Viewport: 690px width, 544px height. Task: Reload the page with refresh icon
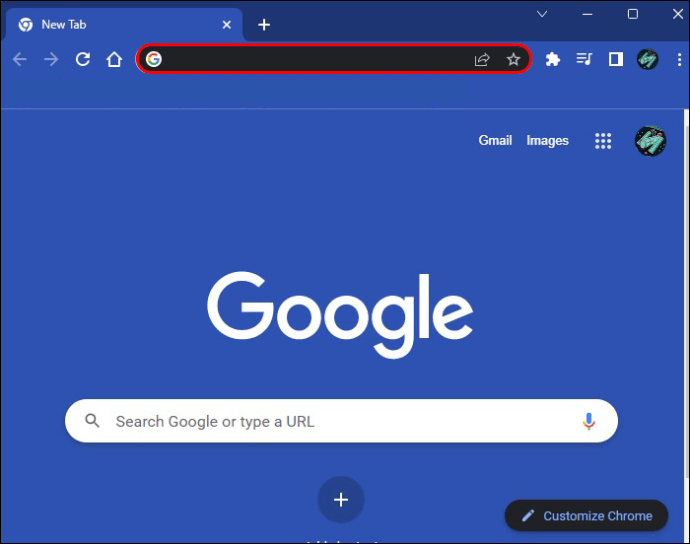83,59
